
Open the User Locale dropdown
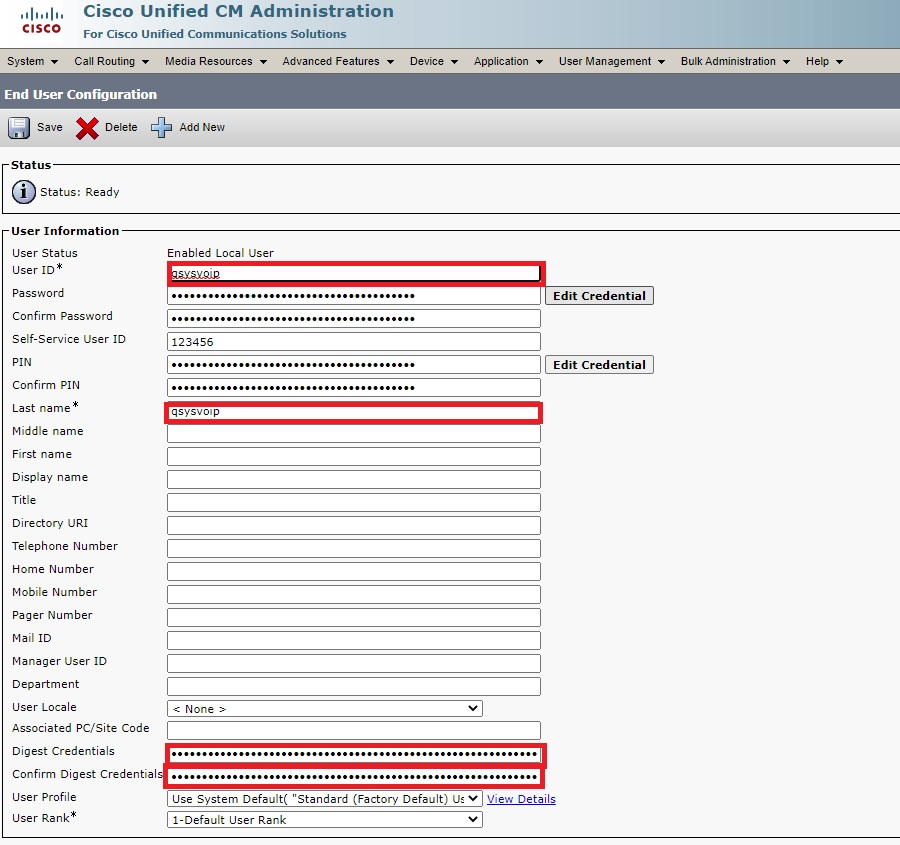pyautogui.click(x=324, y=709)
